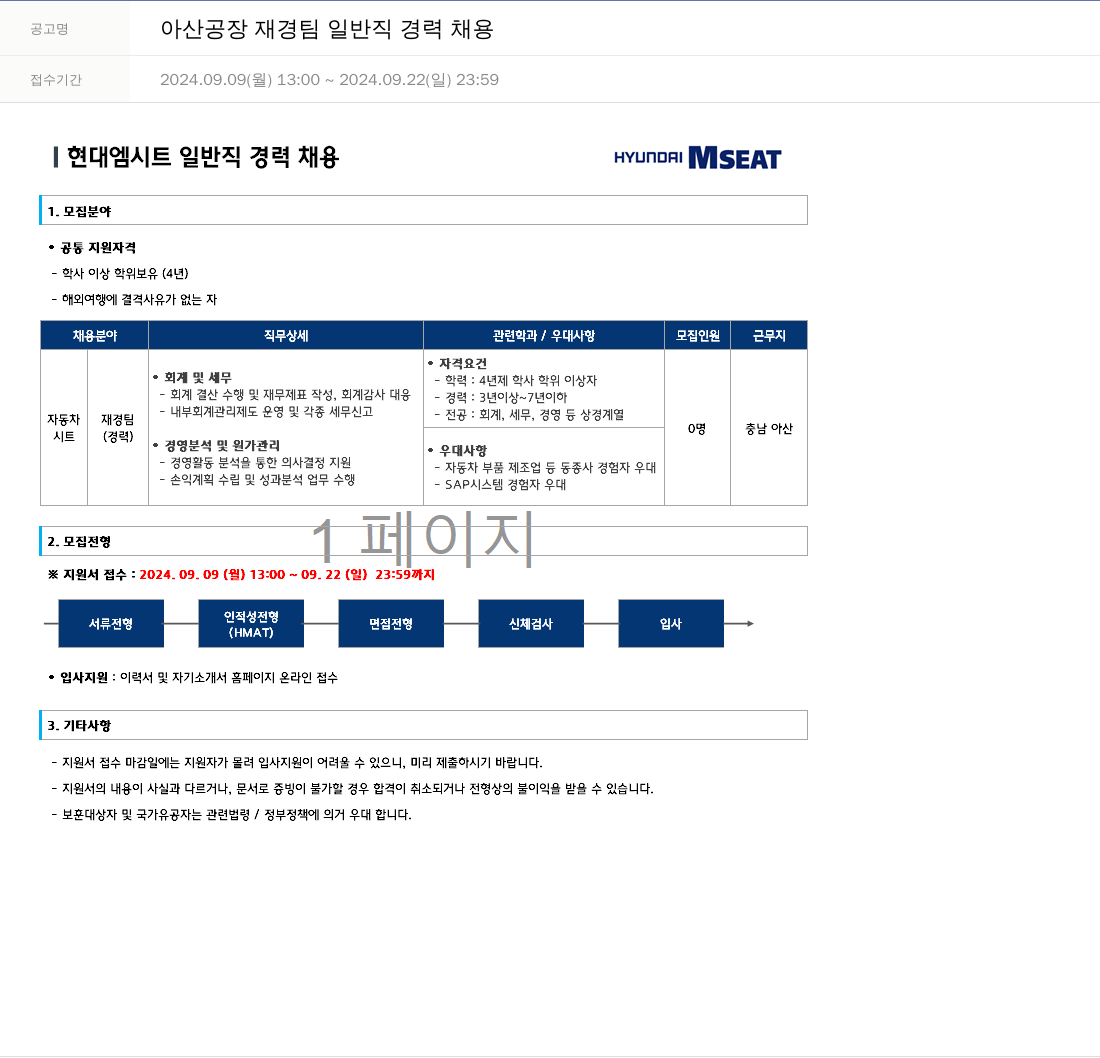Image resolution: width=1100 pixels, height=1058 pixels.
Task: Click the job title '아산공장 재경팀 일반직 경력 채용'
Action: (x=327, y=29)
